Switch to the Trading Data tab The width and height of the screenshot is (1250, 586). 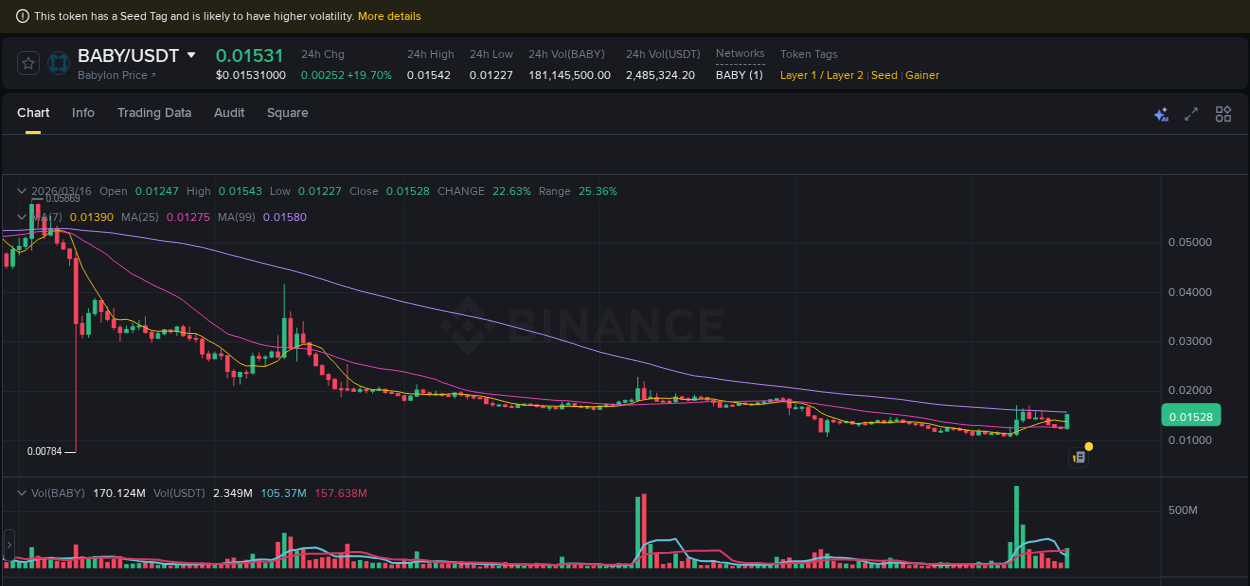(154, 113)
